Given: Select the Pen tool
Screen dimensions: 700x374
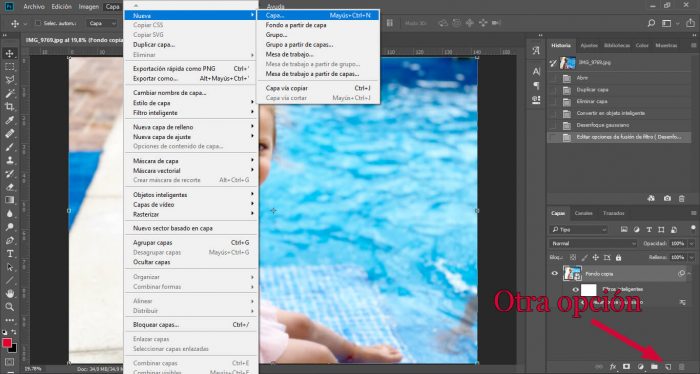Looking at the screenshot, I should [9, 241].
